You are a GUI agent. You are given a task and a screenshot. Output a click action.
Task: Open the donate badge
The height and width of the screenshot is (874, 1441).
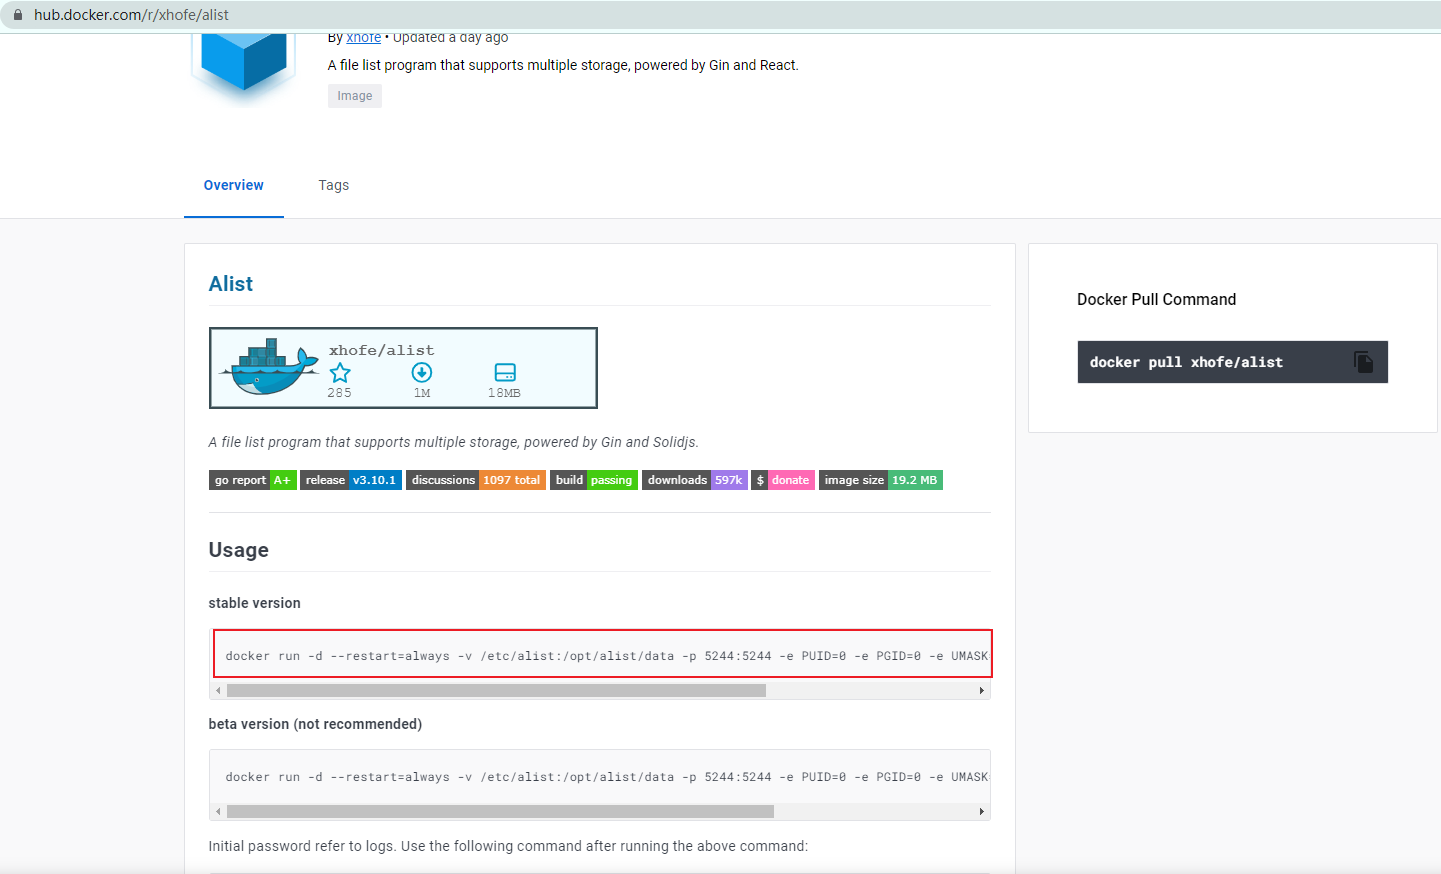(783, 480)
